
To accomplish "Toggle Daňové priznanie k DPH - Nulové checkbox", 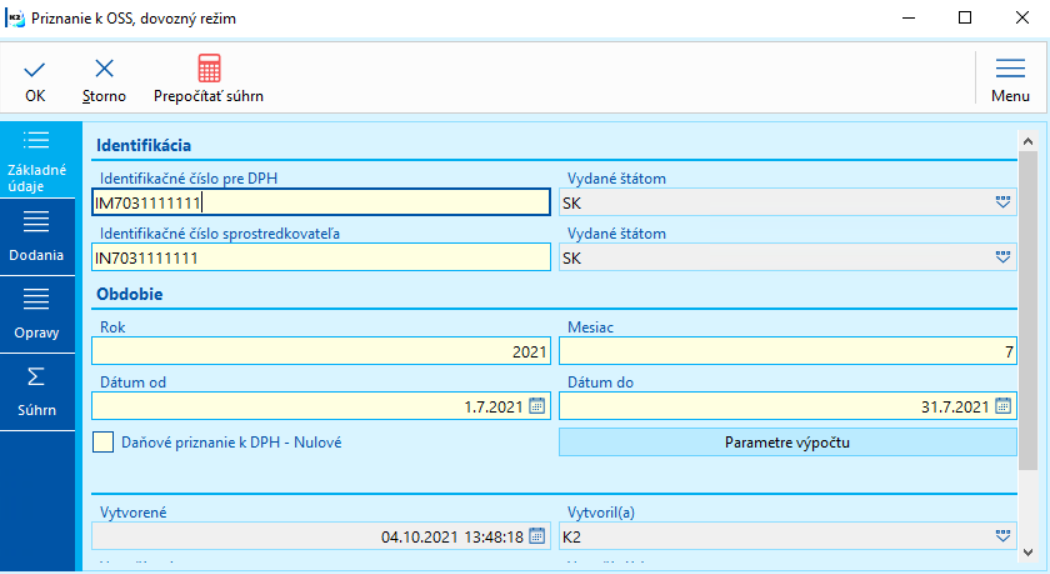I will [103, 442].
